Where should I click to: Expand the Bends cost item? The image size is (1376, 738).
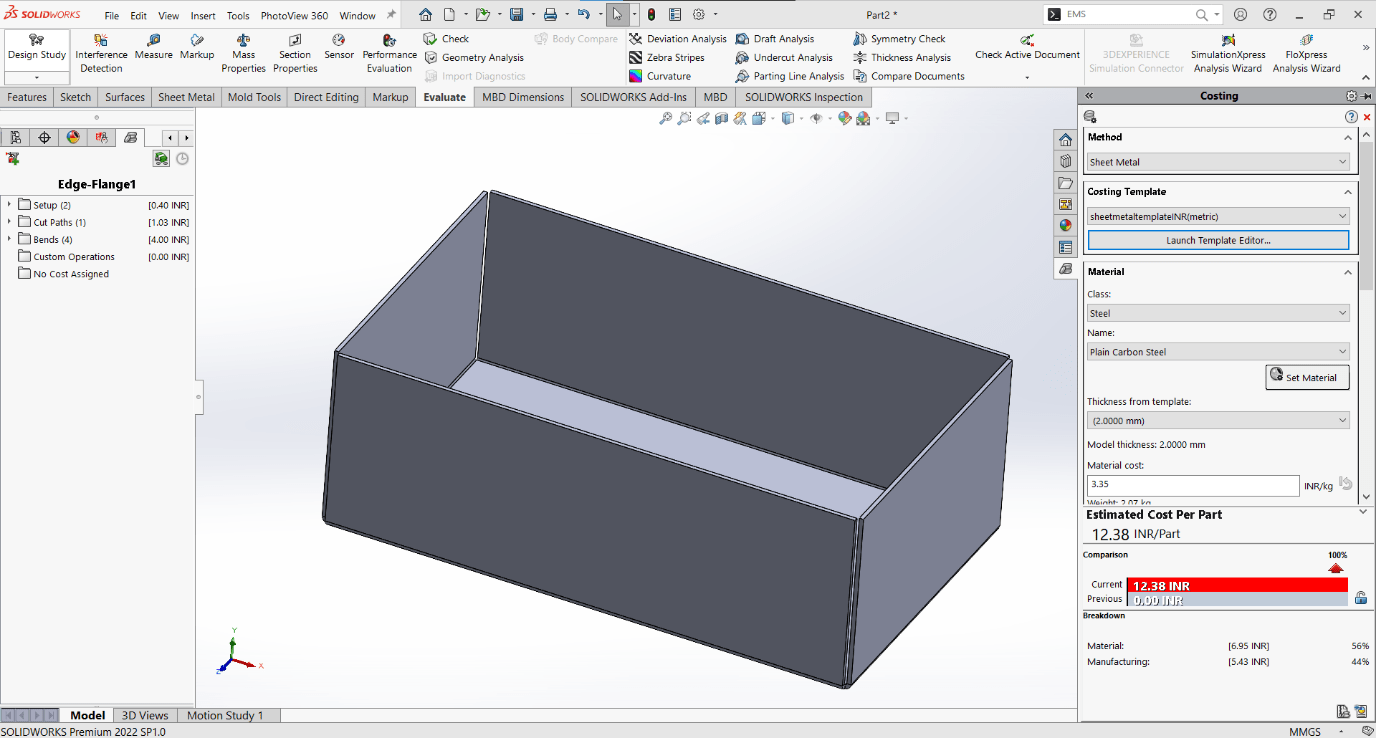9,239
